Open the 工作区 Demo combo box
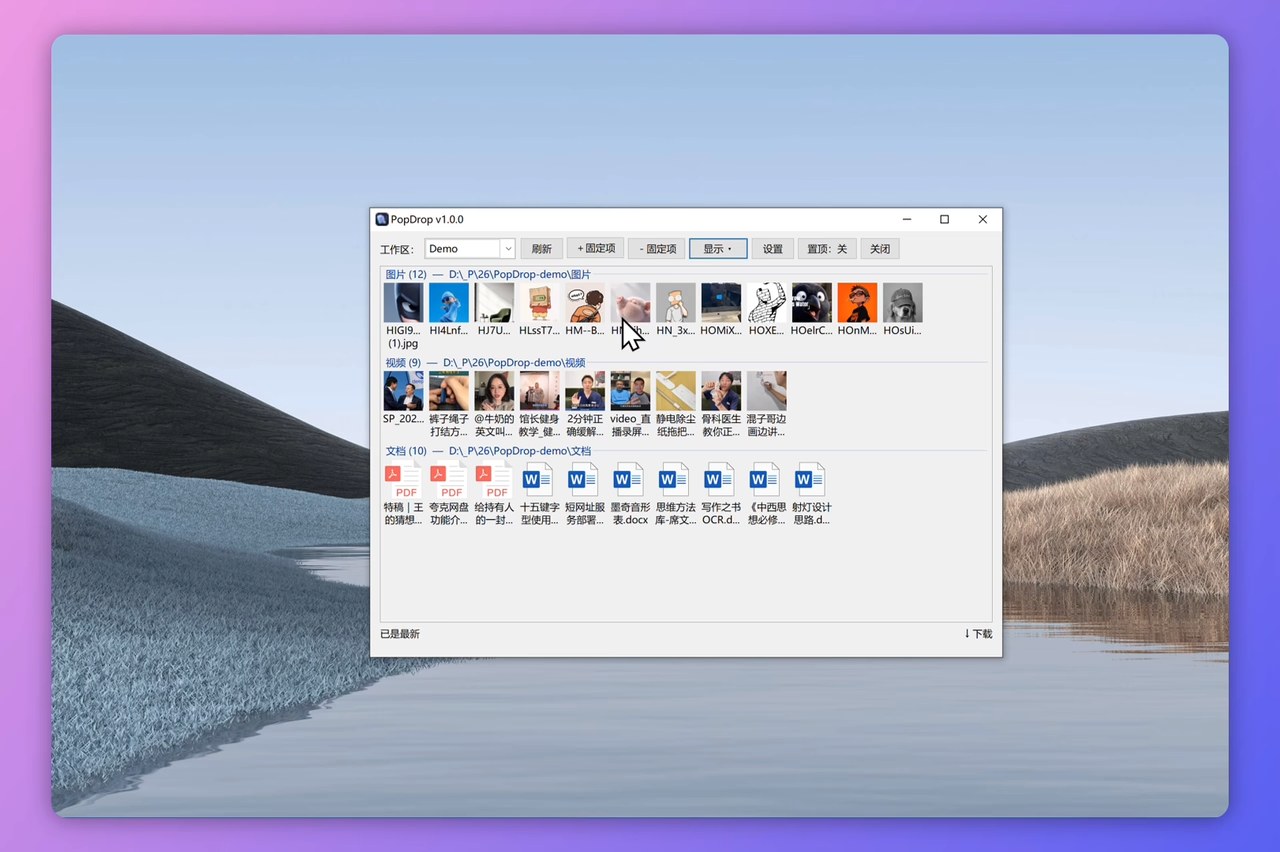This screenshot has width=1280, height=852. pyautogui.click(x=470, y=249)
